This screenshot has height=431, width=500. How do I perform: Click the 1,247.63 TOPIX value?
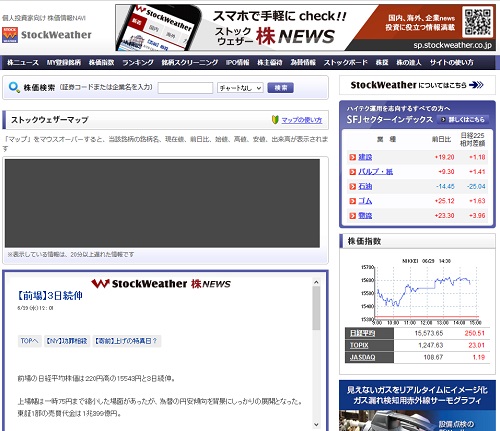[x=431, y=345]
